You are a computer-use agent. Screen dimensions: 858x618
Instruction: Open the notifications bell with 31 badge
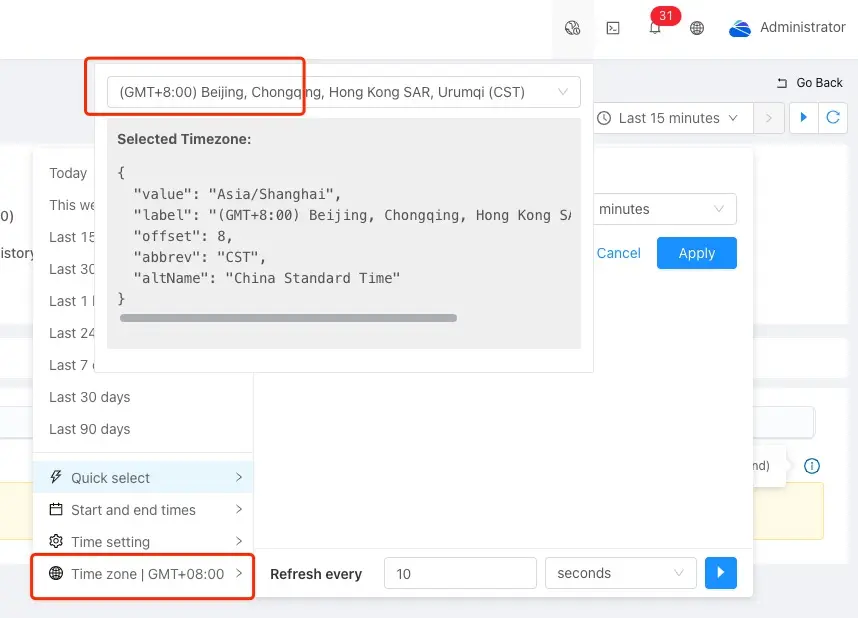point(655,27)
